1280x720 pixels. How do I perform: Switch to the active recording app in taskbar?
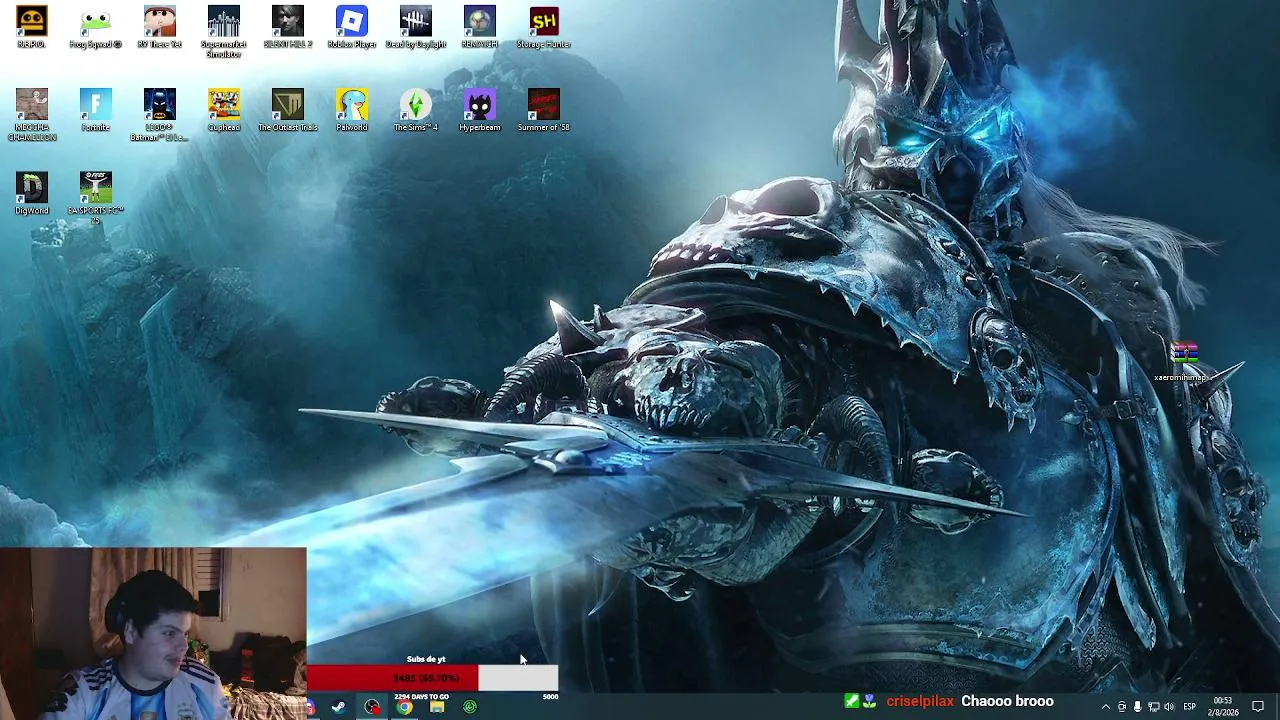pyautogui.click(x=372, y=707)
